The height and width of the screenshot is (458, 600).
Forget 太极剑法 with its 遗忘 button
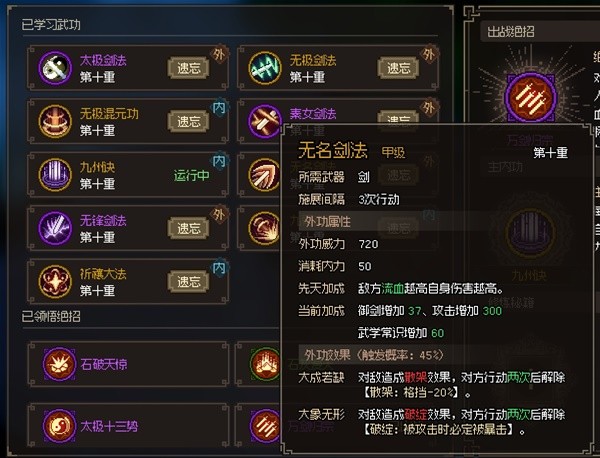tap(188, 68)
